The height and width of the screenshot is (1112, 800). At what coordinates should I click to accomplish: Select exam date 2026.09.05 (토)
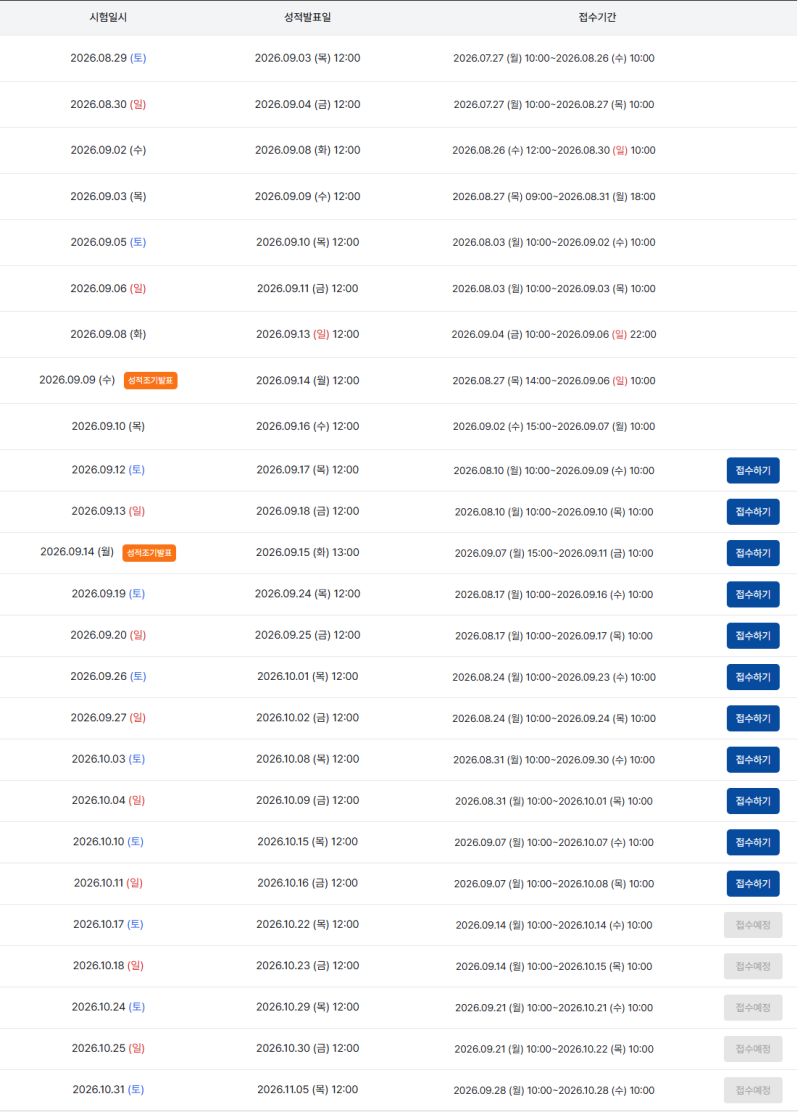tap(108, 242)
